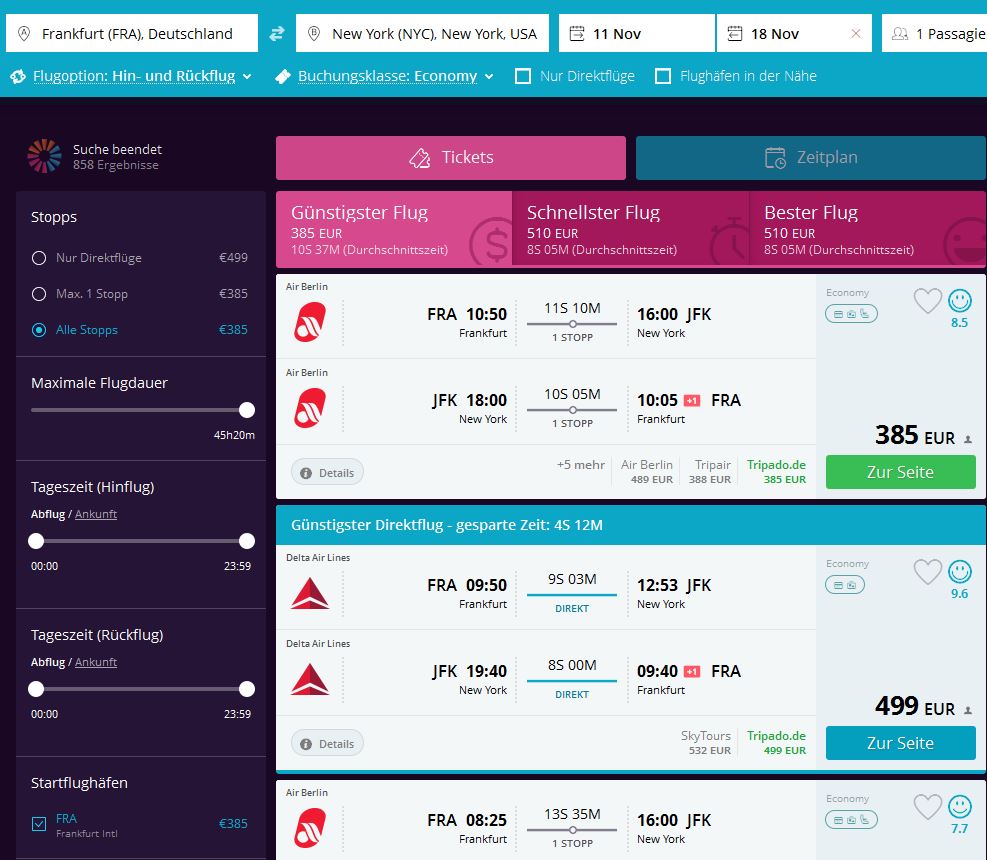987x860 pixels.
Task: Clear the 18 Nov return date
Action: pos(855,33)
